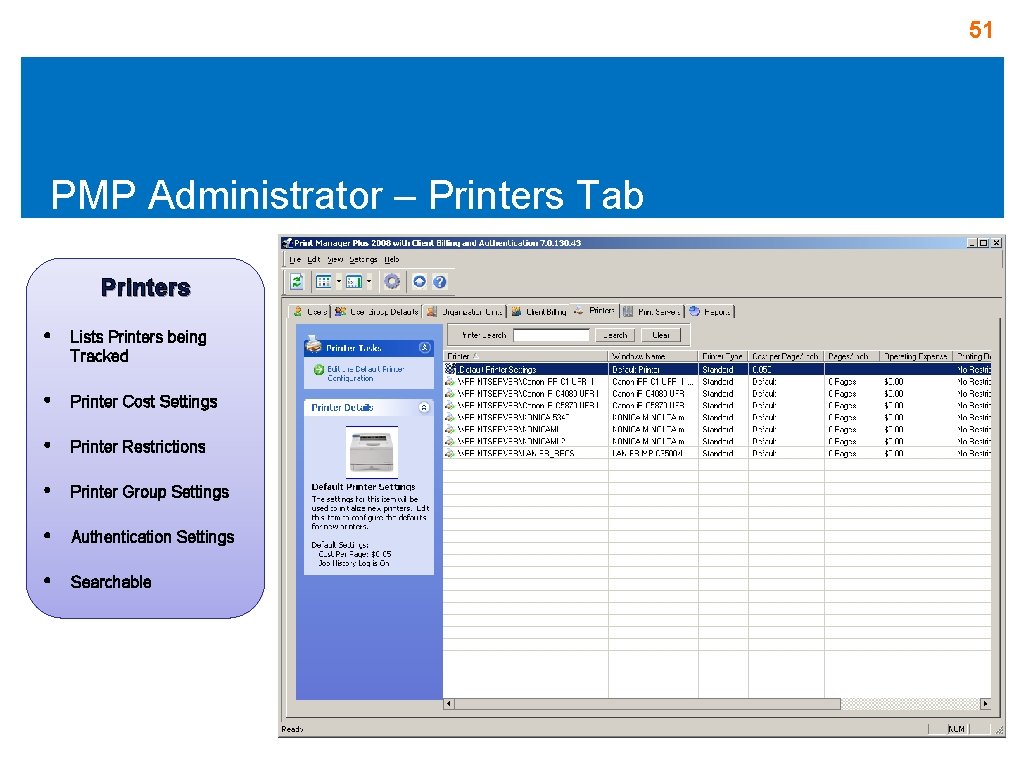Viewport: 1024px width, 768px height.
Task: Click the Search button
Action: (615, 335)
